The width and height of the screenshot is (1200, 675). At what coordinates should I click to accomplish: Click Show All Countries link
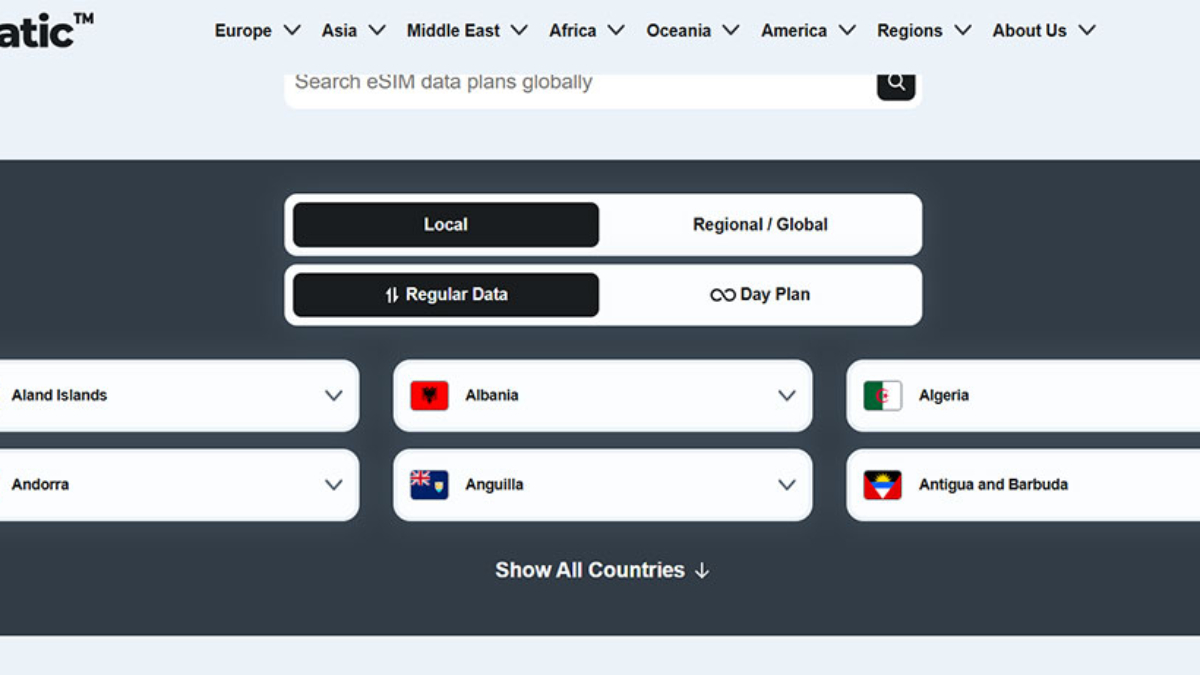tap(602, 570)
